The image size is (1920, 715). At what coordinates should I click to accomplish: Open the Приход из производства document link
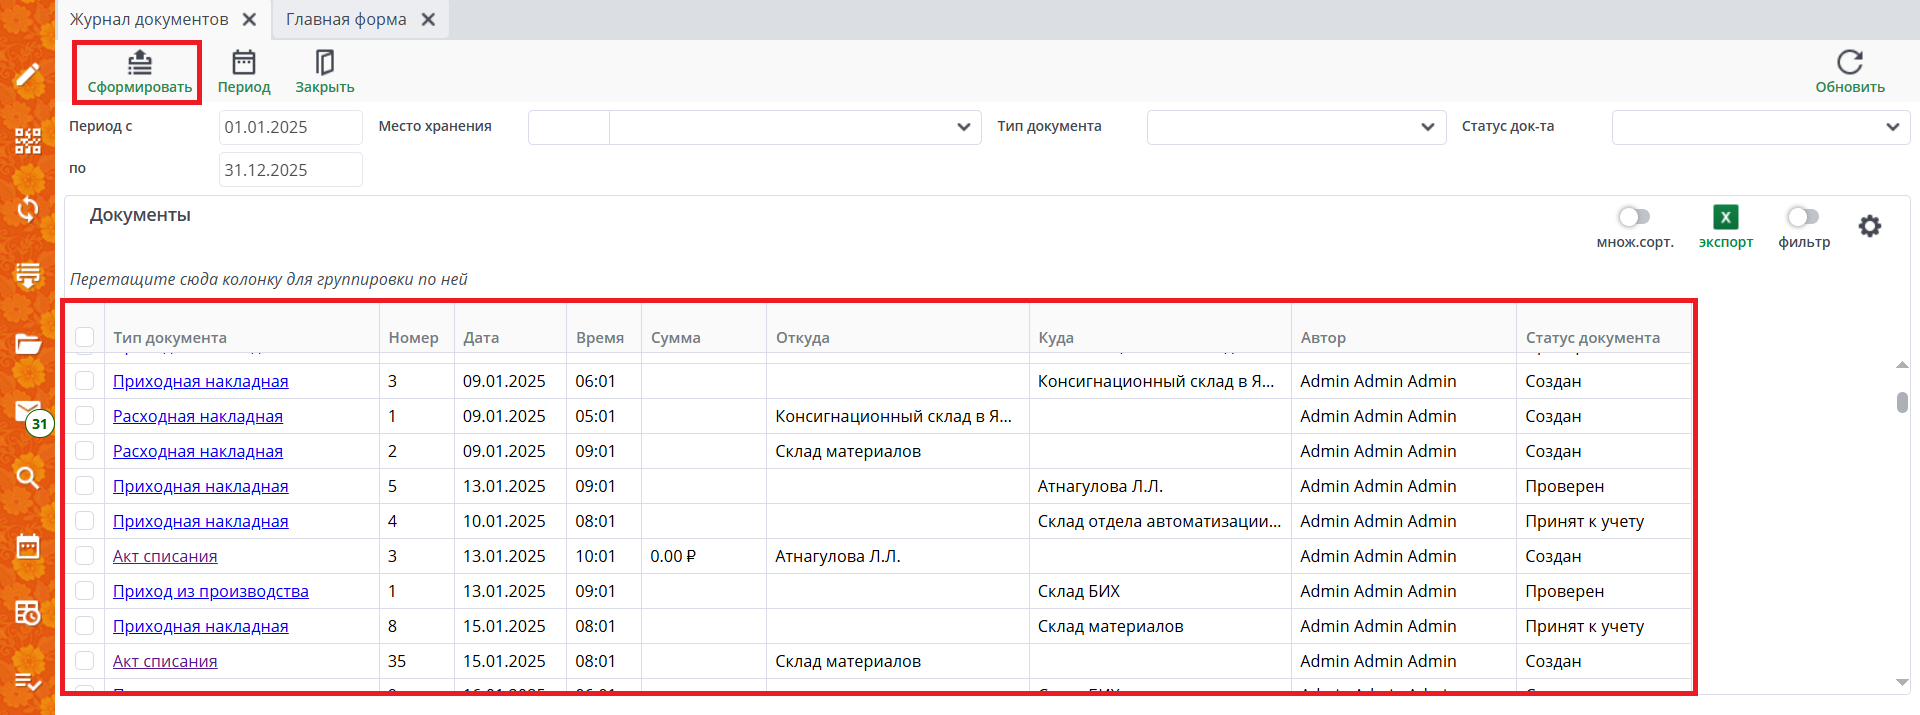point(210,591)
